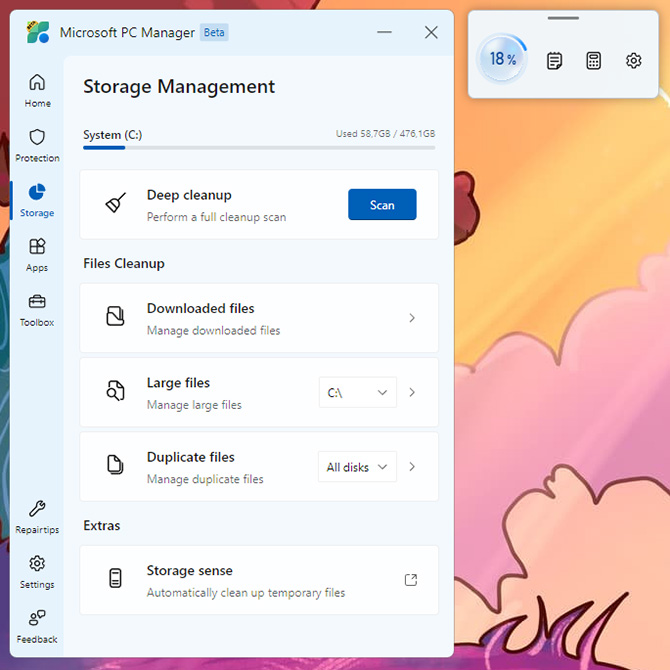Click the floating widget drag handle bar
Viewport: 670px width, 670px height.
pos(563,18)
